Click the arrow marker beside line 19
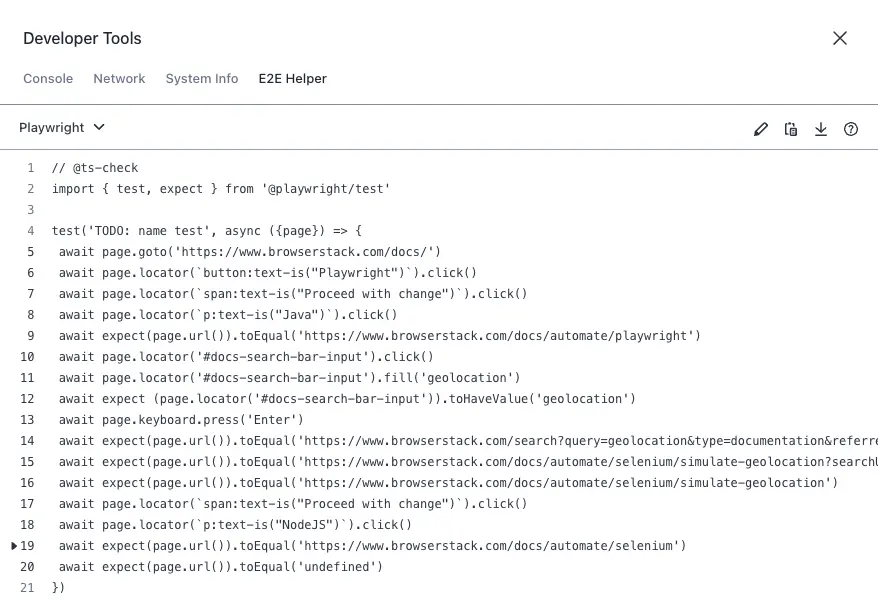Viewport: 878px width, 601px height. (x=14, y=546)
